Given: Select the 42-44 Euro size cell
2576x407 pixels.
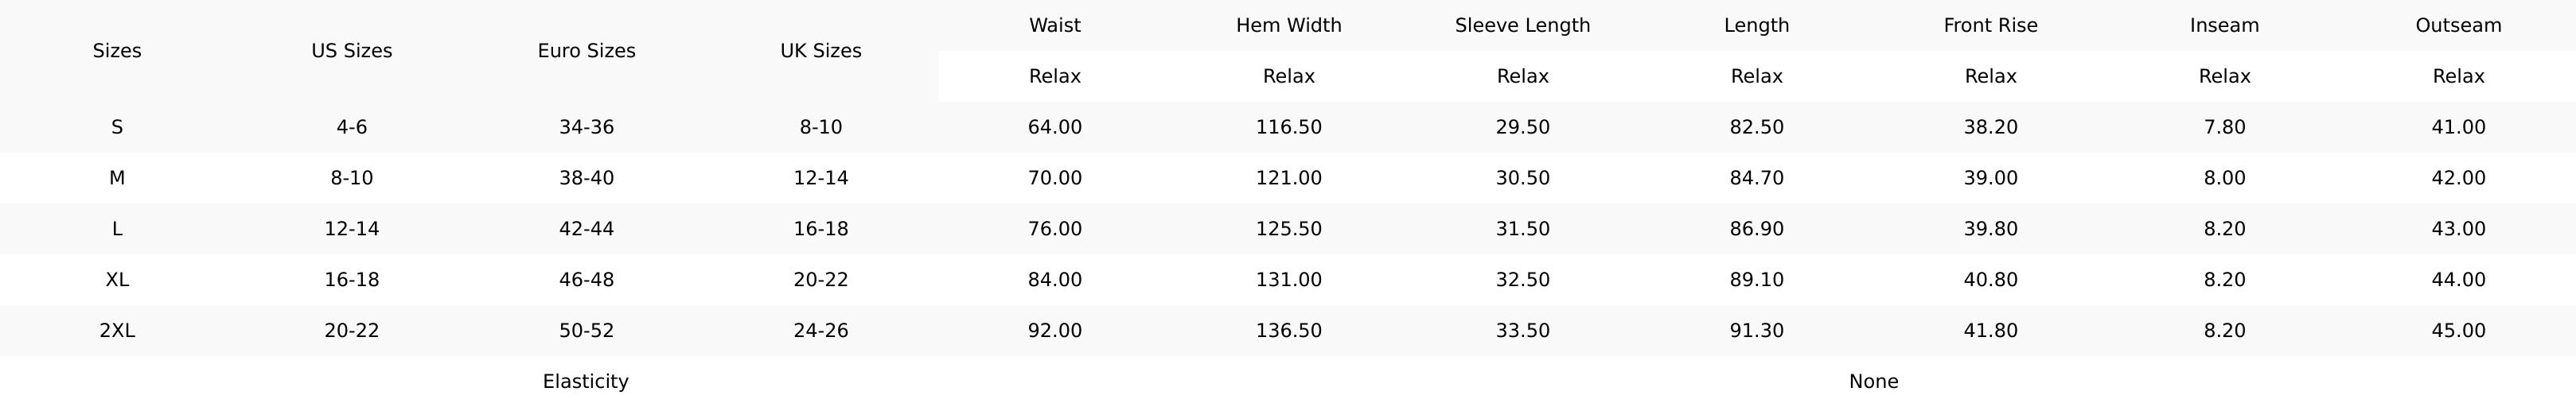Looking at the screenshot, I should click(586, 229).
